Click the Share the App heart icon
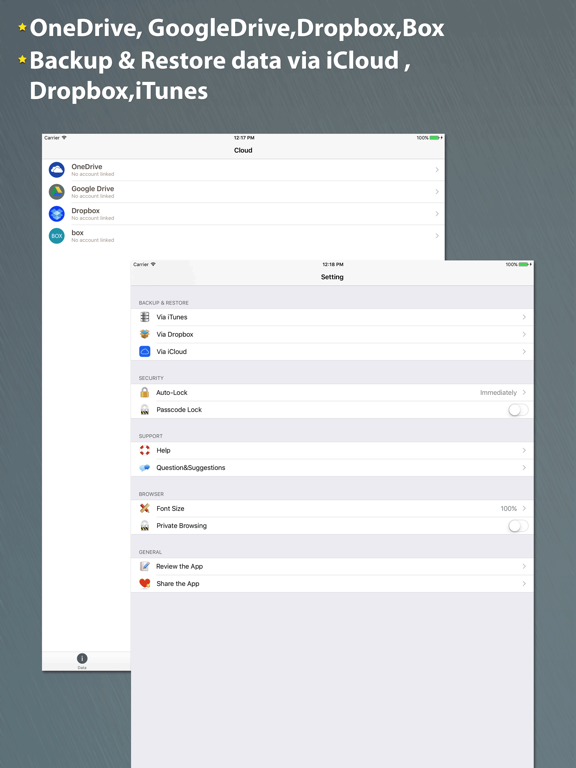 tap(144, 583)
